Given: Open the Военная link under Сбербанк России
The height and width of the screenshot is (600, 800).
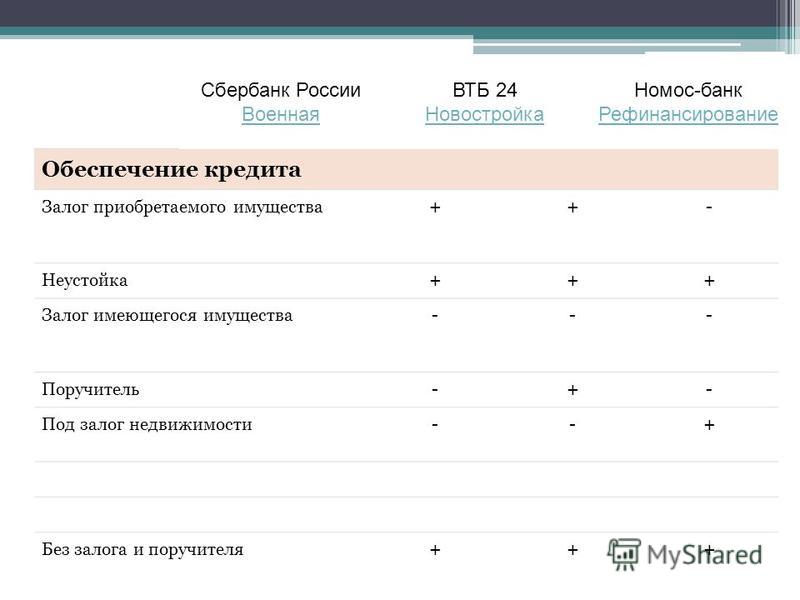Looking at the screenshot, I should tap(281, 114).
